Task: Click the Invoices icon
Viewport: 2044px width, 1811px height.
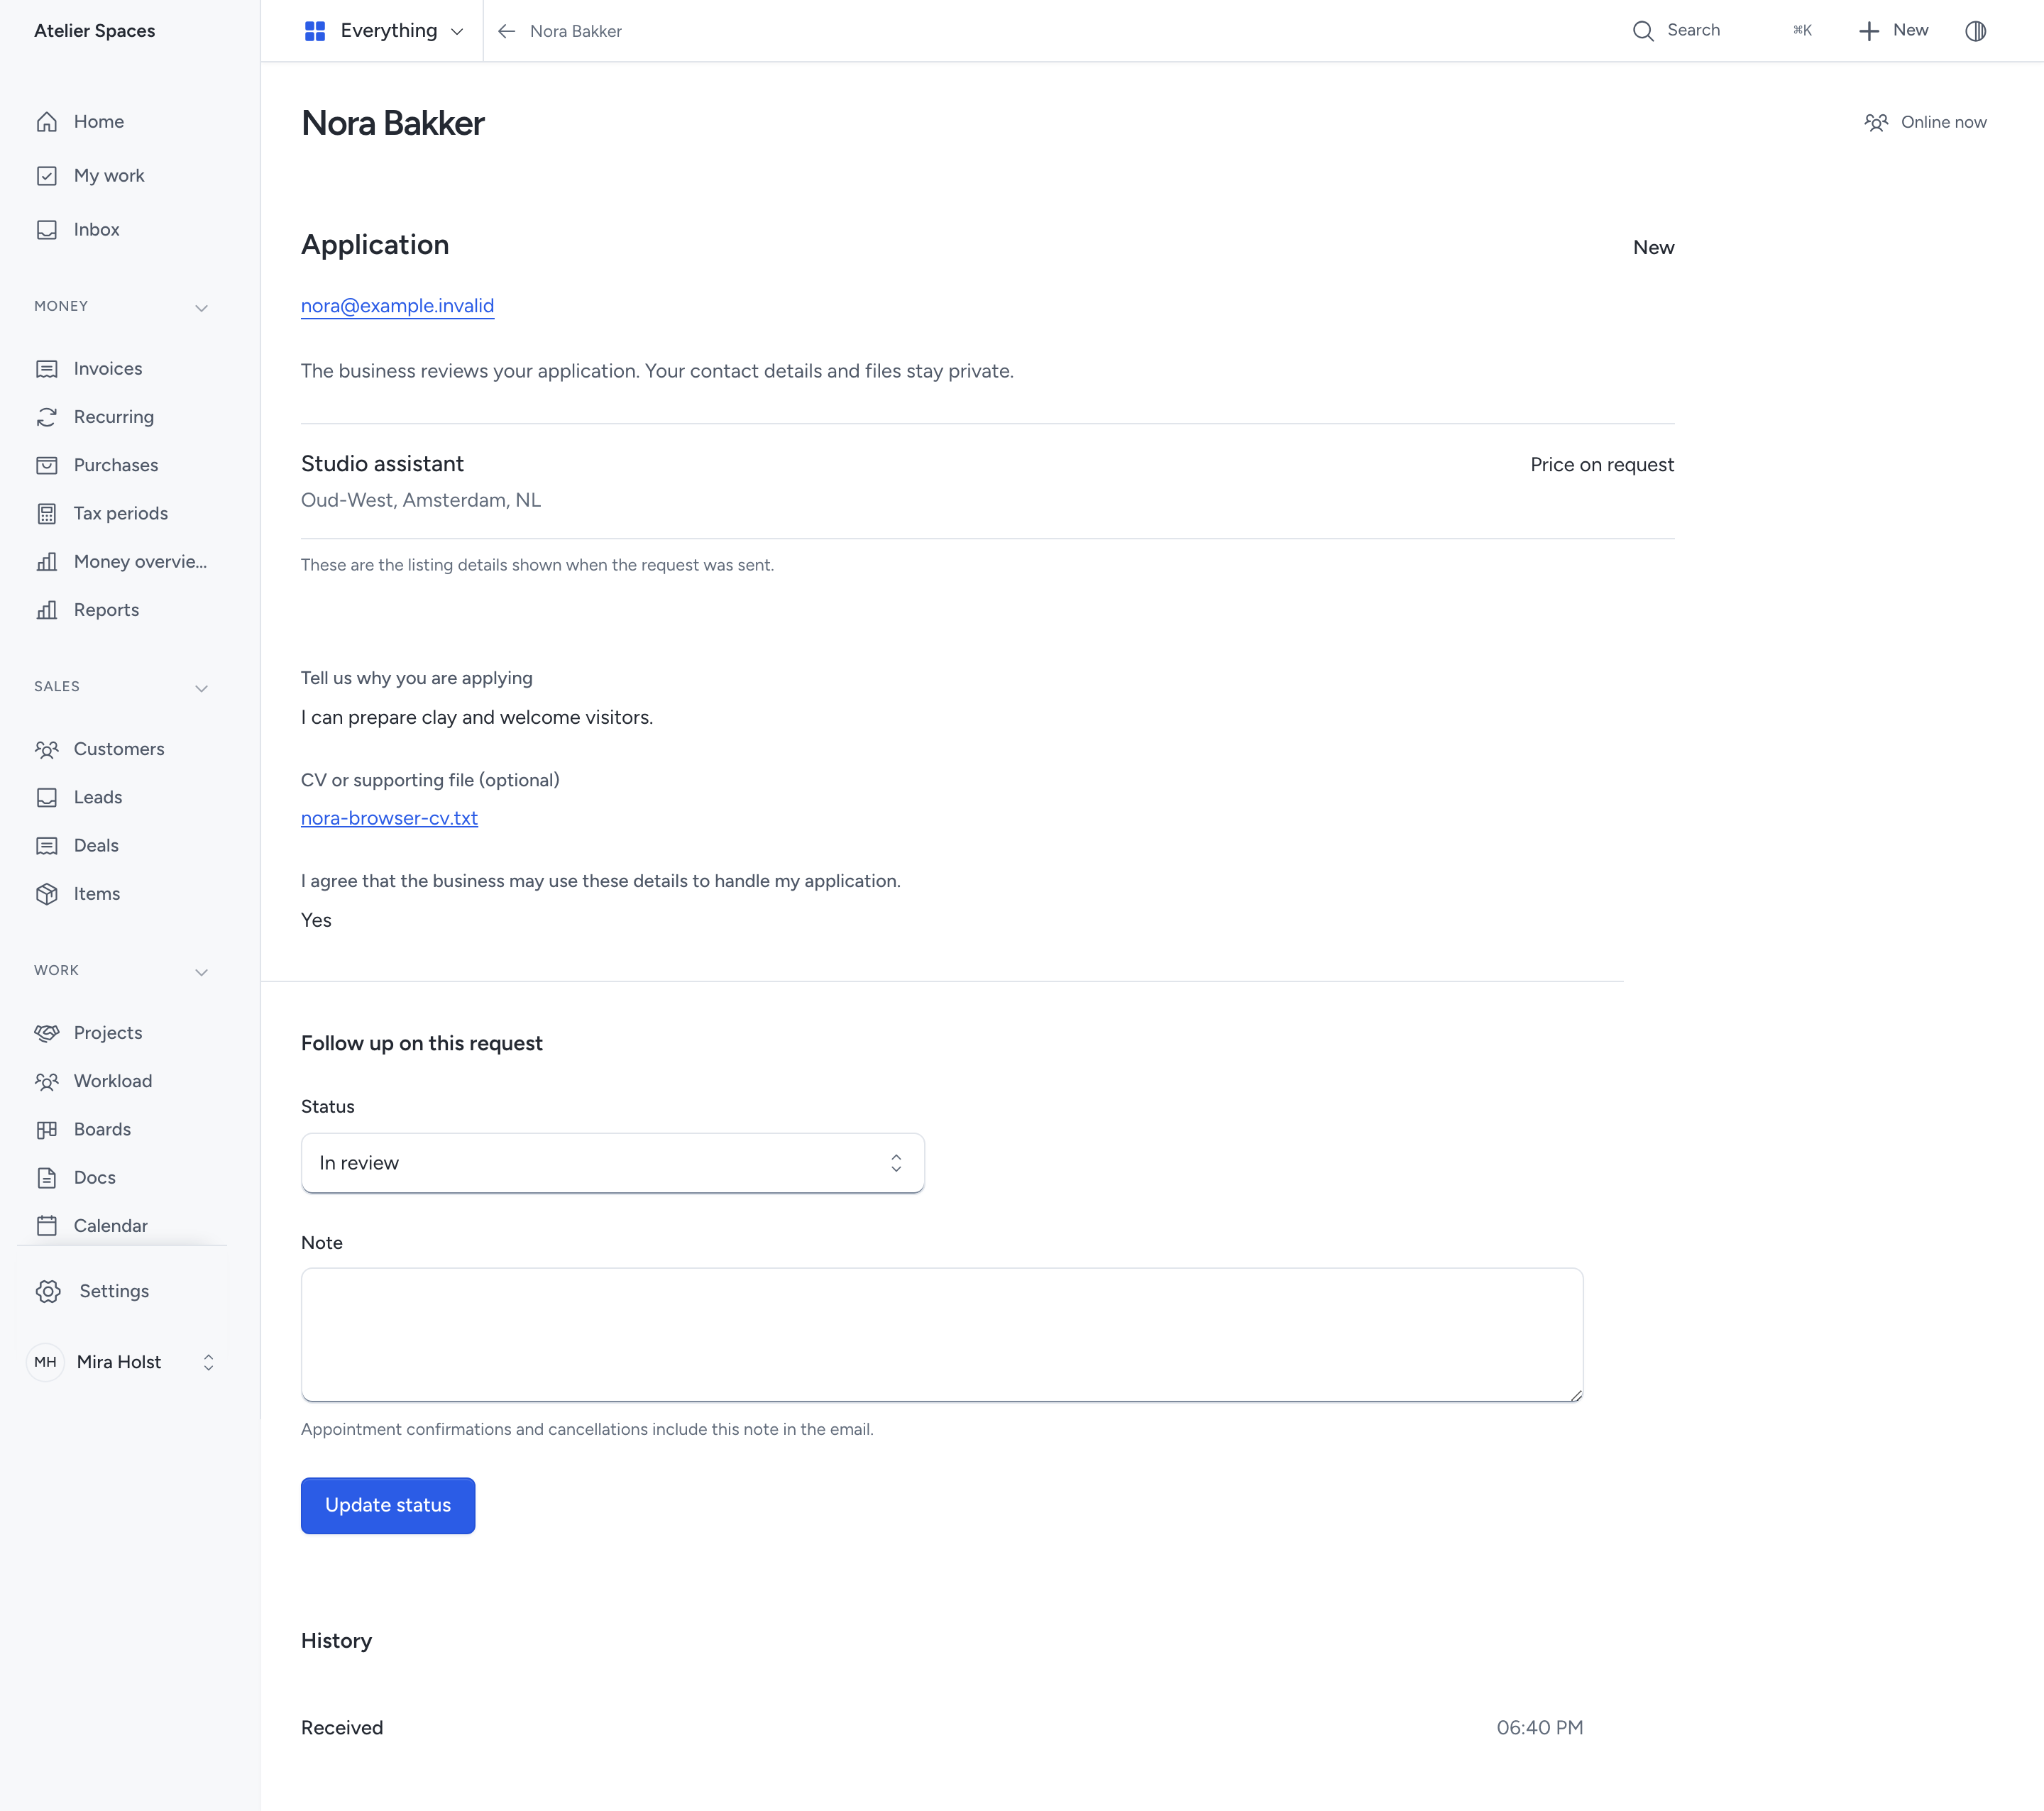Action: [47, 369]
